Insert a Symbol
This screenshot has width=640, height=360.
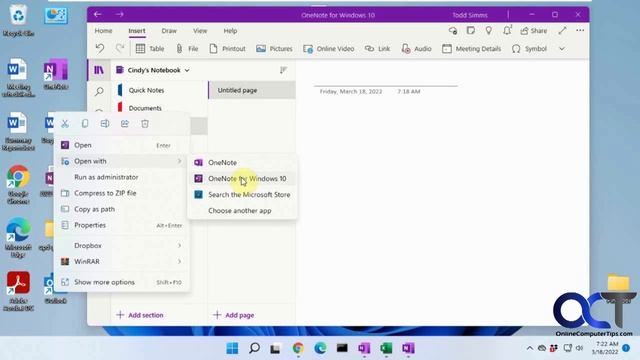[529, 49]
